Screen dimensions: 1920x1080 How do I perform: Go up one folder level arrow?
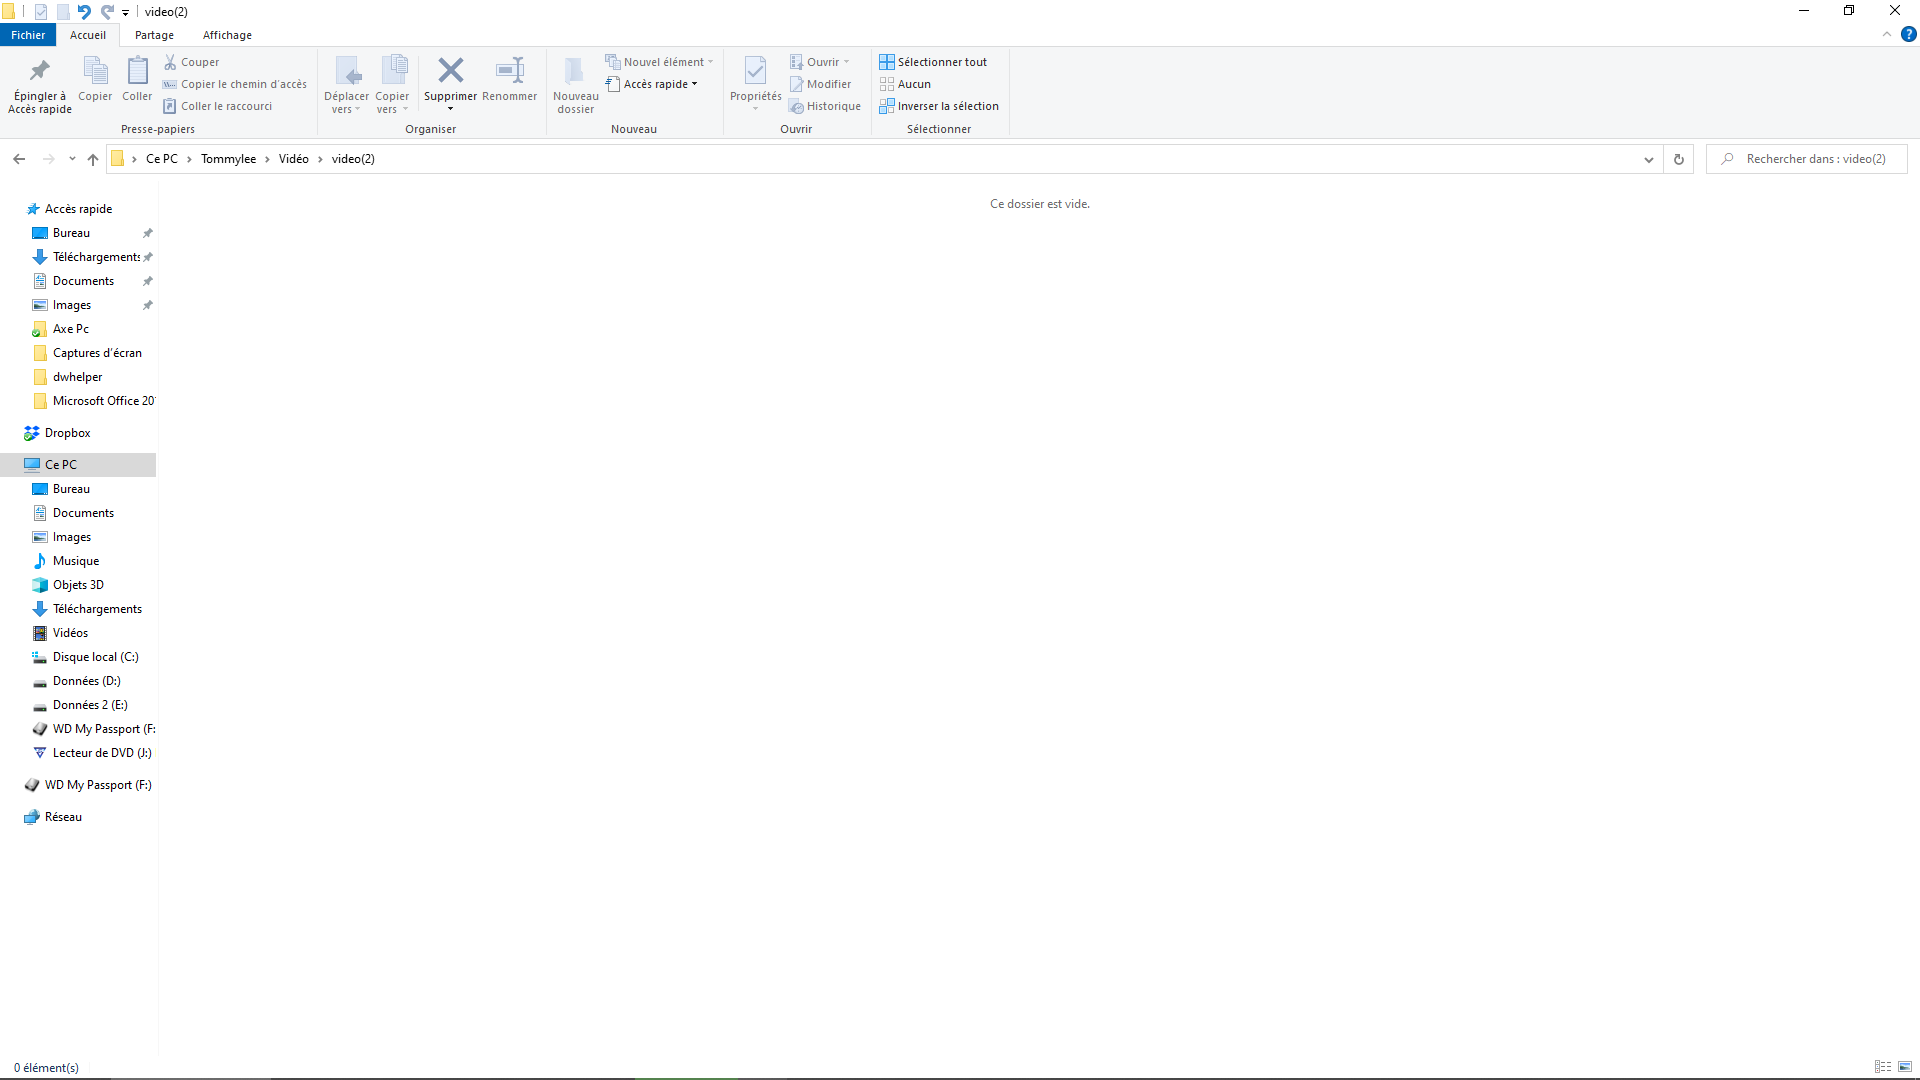pyautogui.click(x=93, y=159)
